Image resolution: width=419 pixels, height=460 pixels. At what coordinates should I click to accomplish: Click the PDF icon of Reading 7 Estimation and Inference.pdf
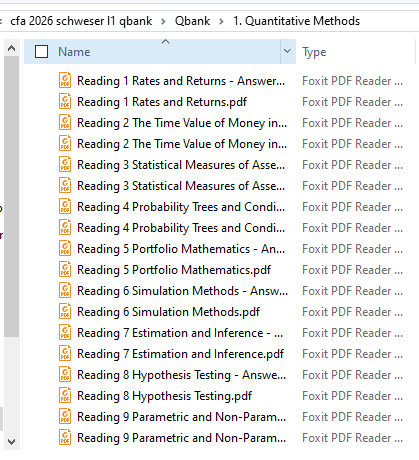point(65,354)
